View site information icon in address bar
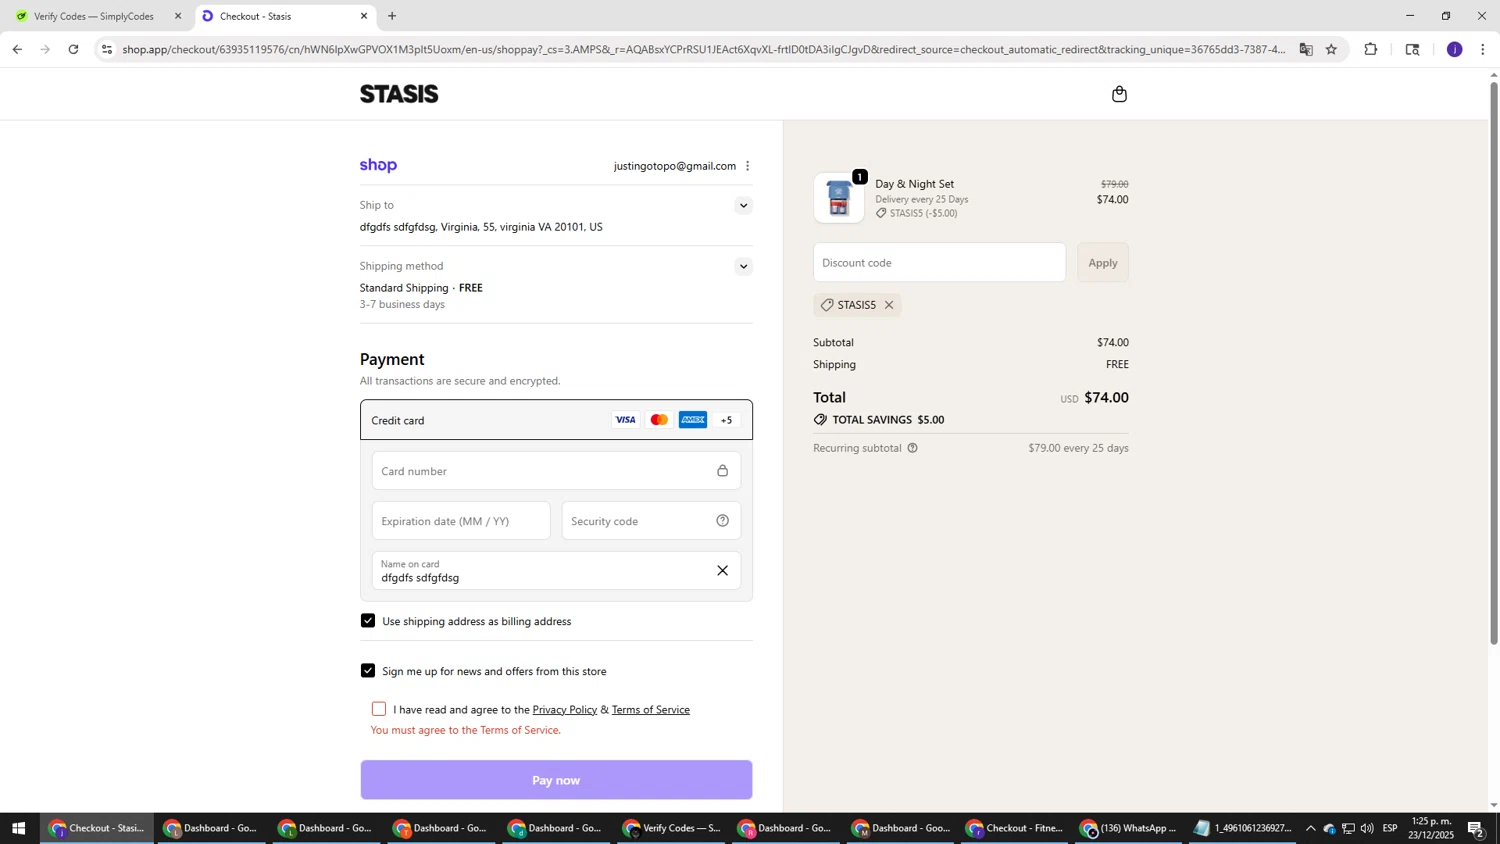This screenshot has width=1500, height=844. coord(107,49)
